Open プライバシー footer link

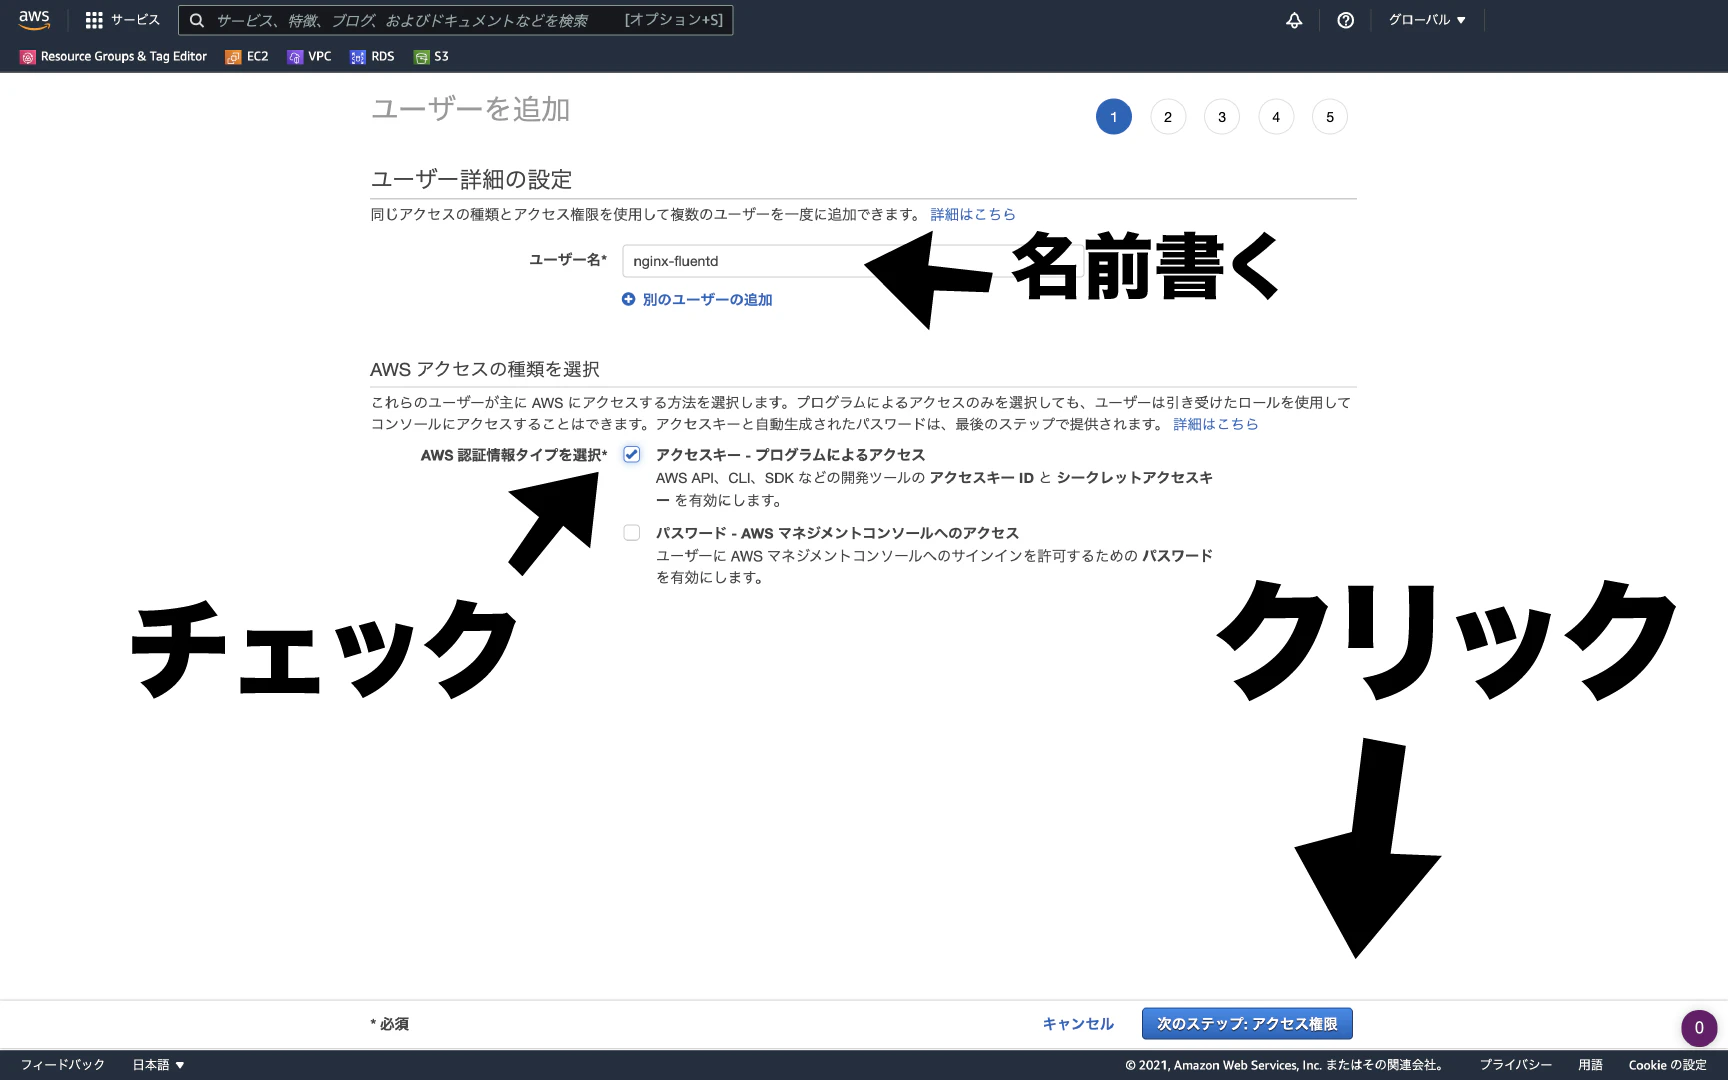[x=1516, y=1065]
